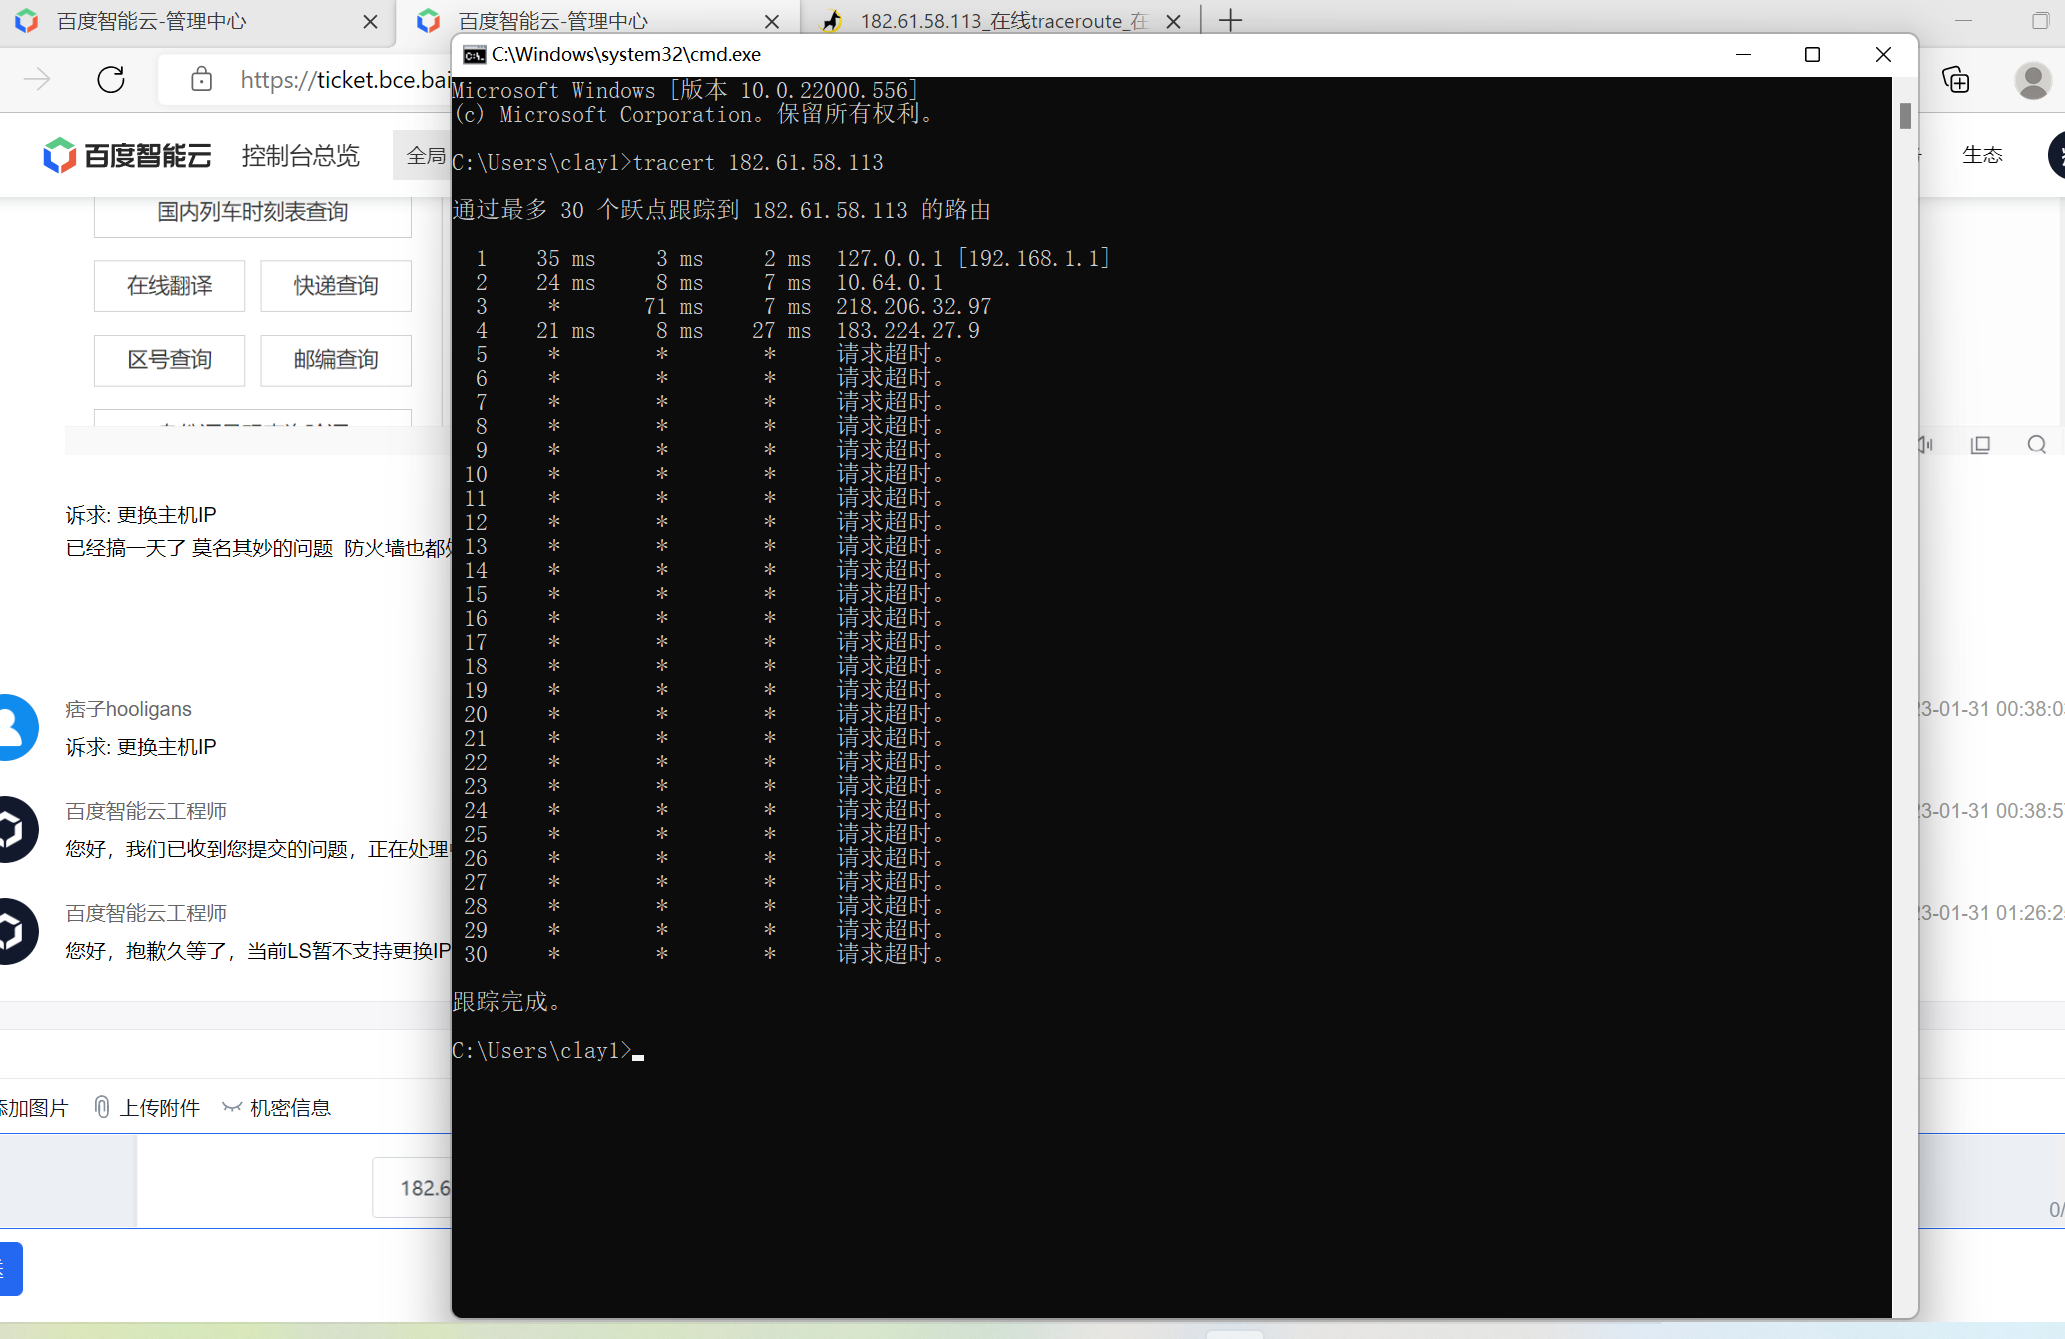Switch to the 在线traceroute browser tab
The height and width of the screenshot is (1339, 2065).
tap(1000, 21)
